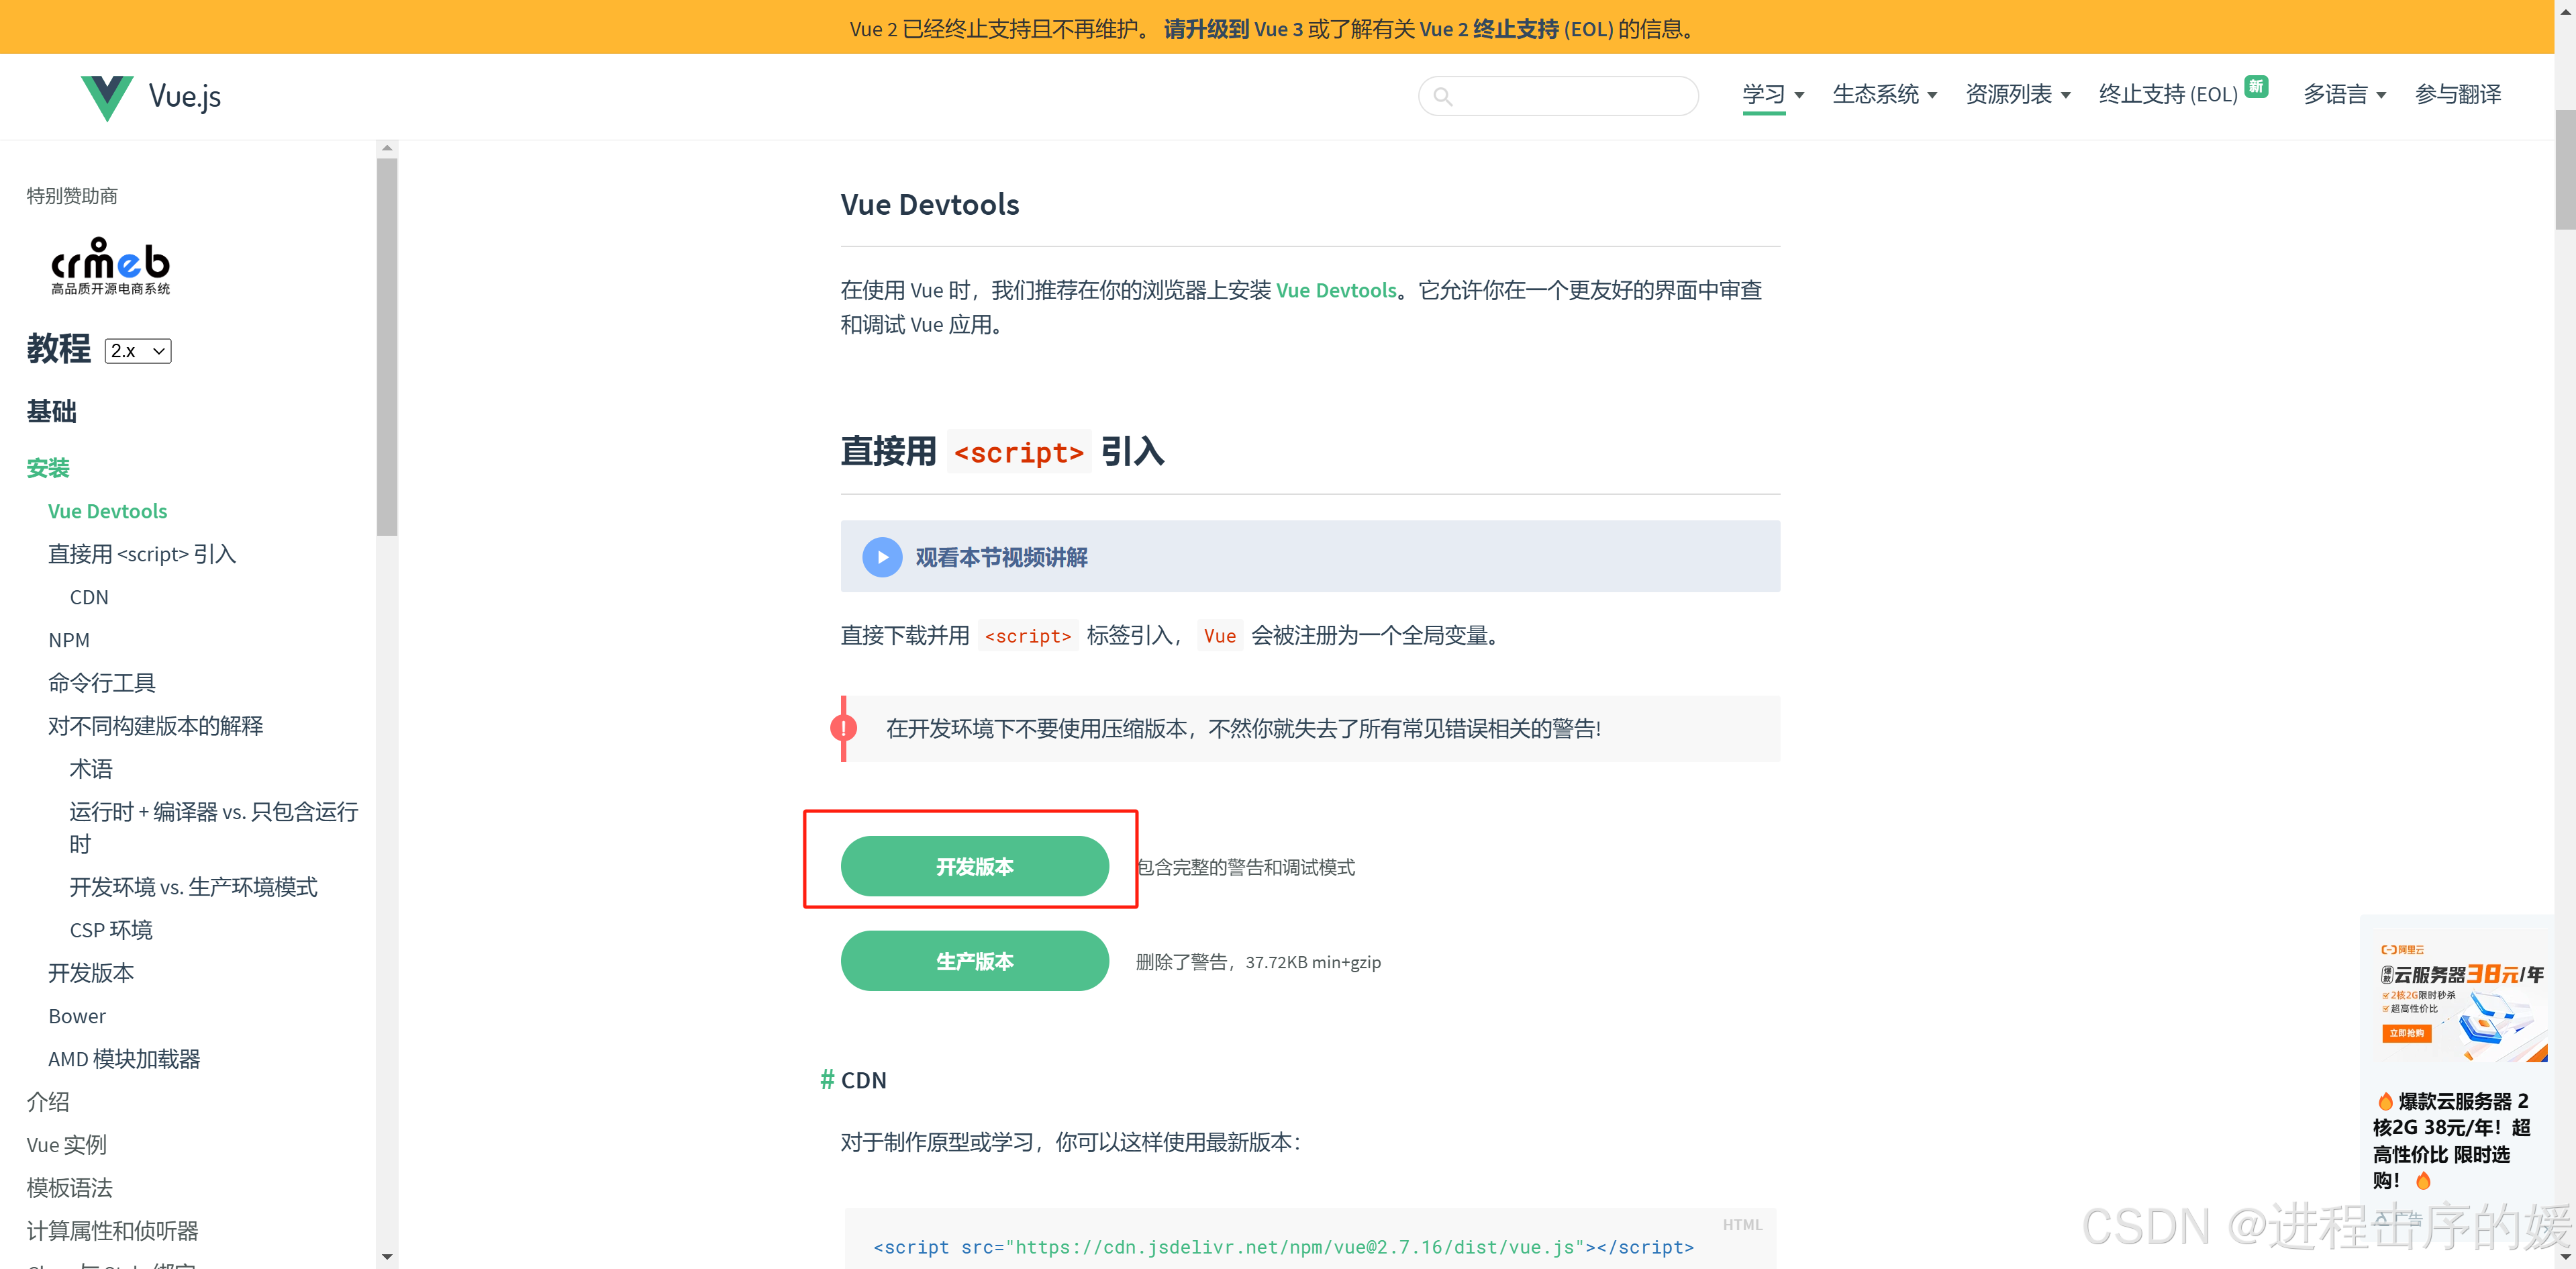Open the 参与翻译 nav item
This screenshot has width=2576, height=1269.
click(2457, 95)
